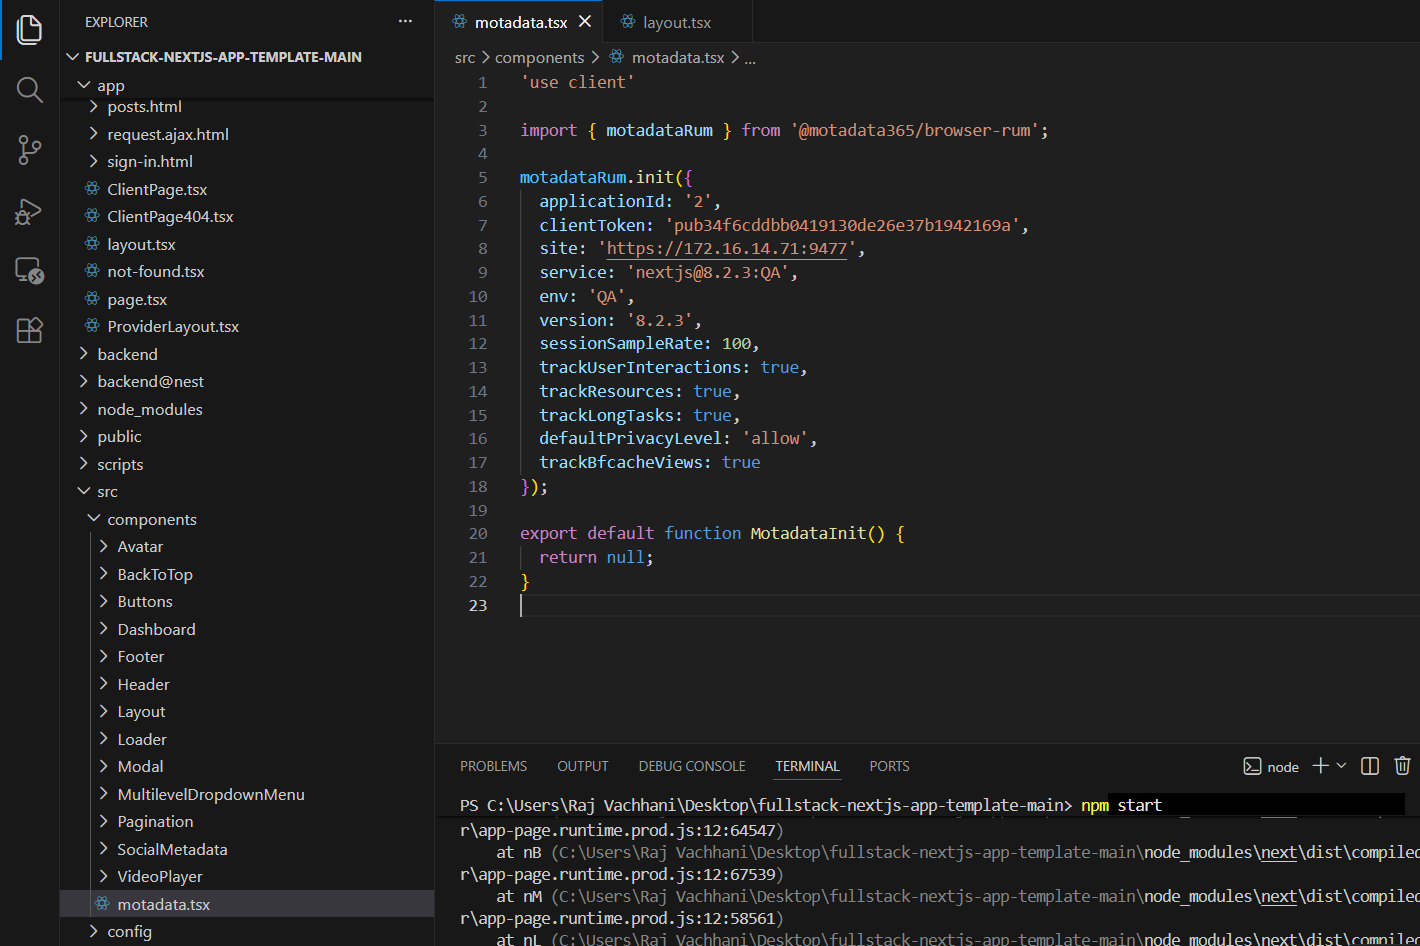Expand the MultilevelDropdownMenu folder
Image resolution: width=1420 pixels, height=946 pixels.
click(x=247, y=794)
